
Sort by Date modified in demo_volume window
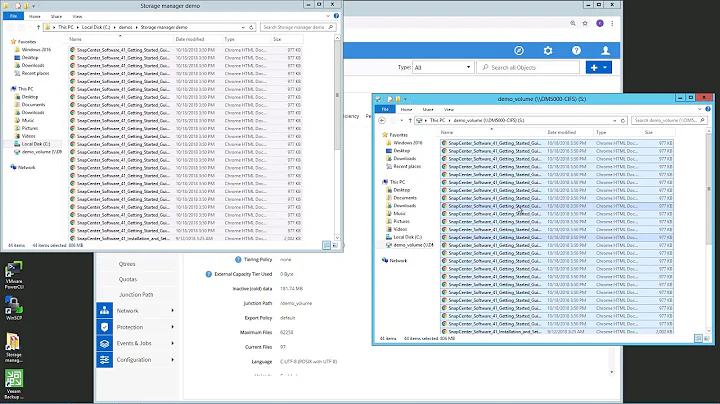[561, 132]
